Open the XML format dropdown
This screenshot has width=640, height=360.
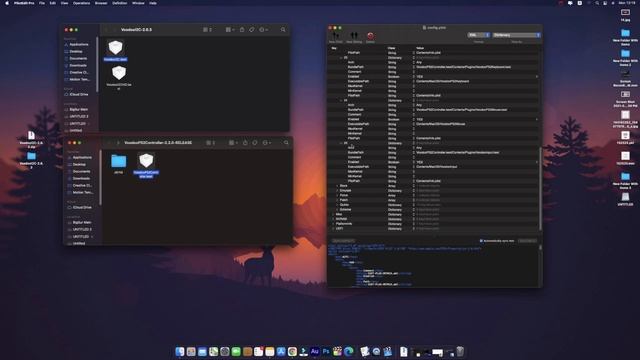(478, 35)
